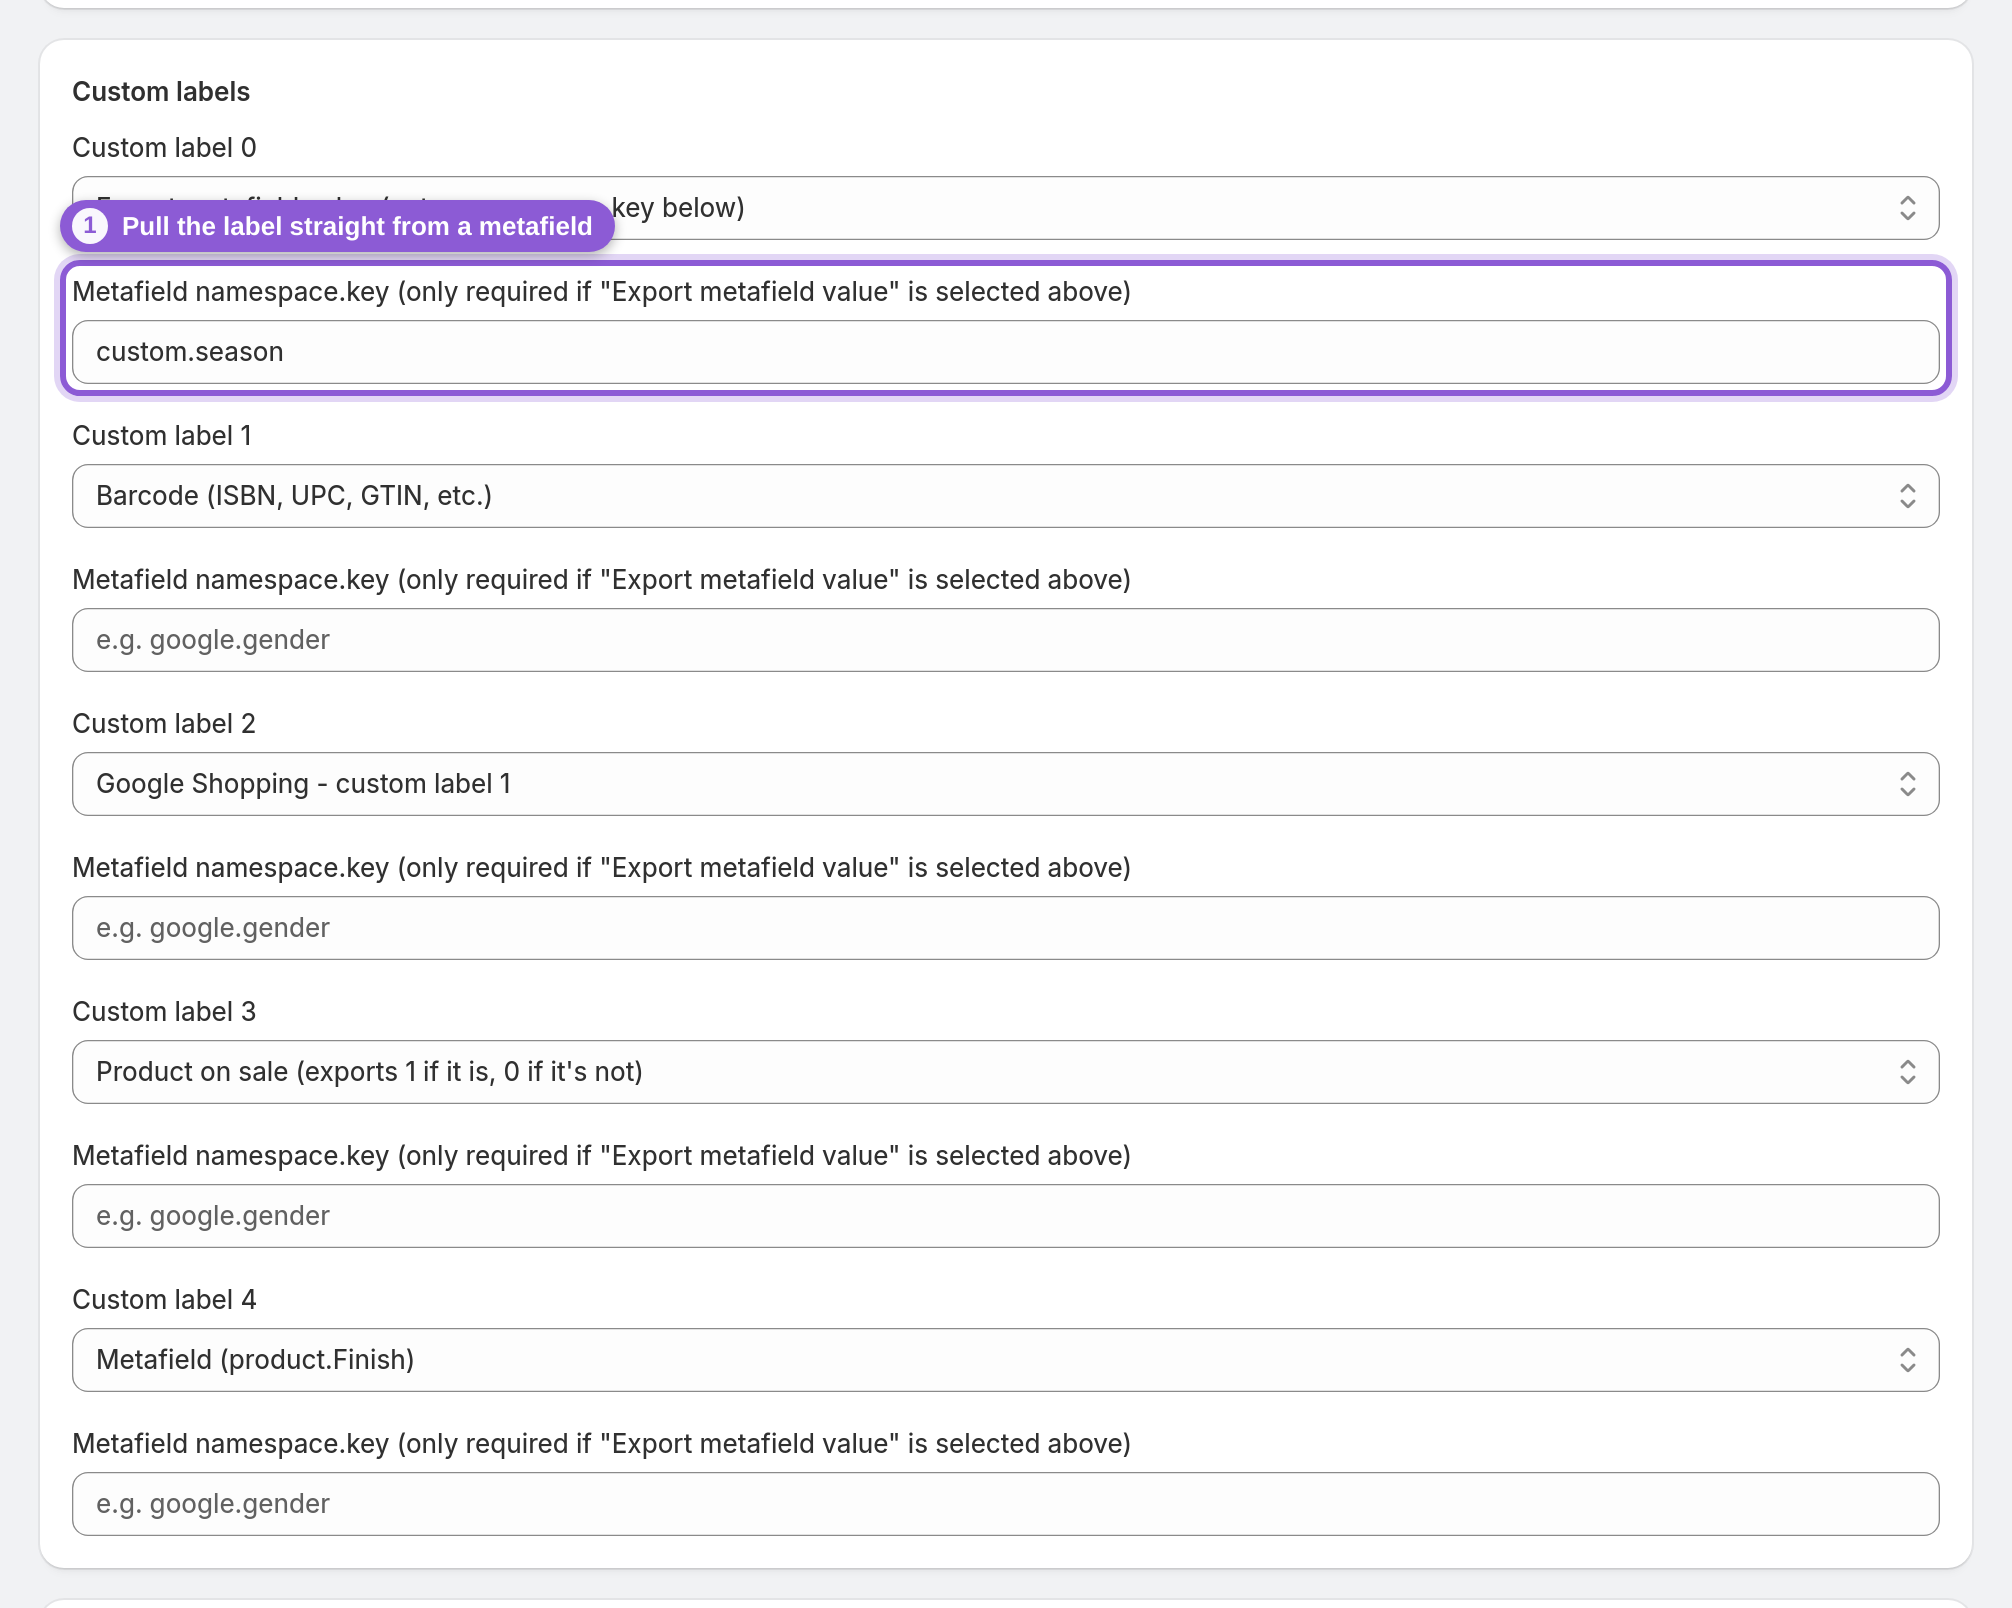This screenshot has width=2012, height=1608.
Task: Click the Custom label 4 field label
Action: point(164,1300)
